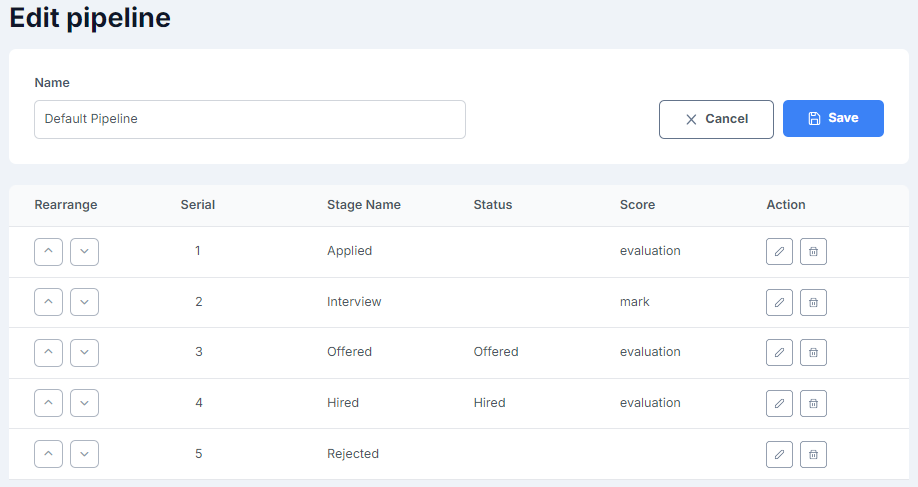Save the pipeline changes
Viewport: 918px width, 487px height.
[833, 118]
